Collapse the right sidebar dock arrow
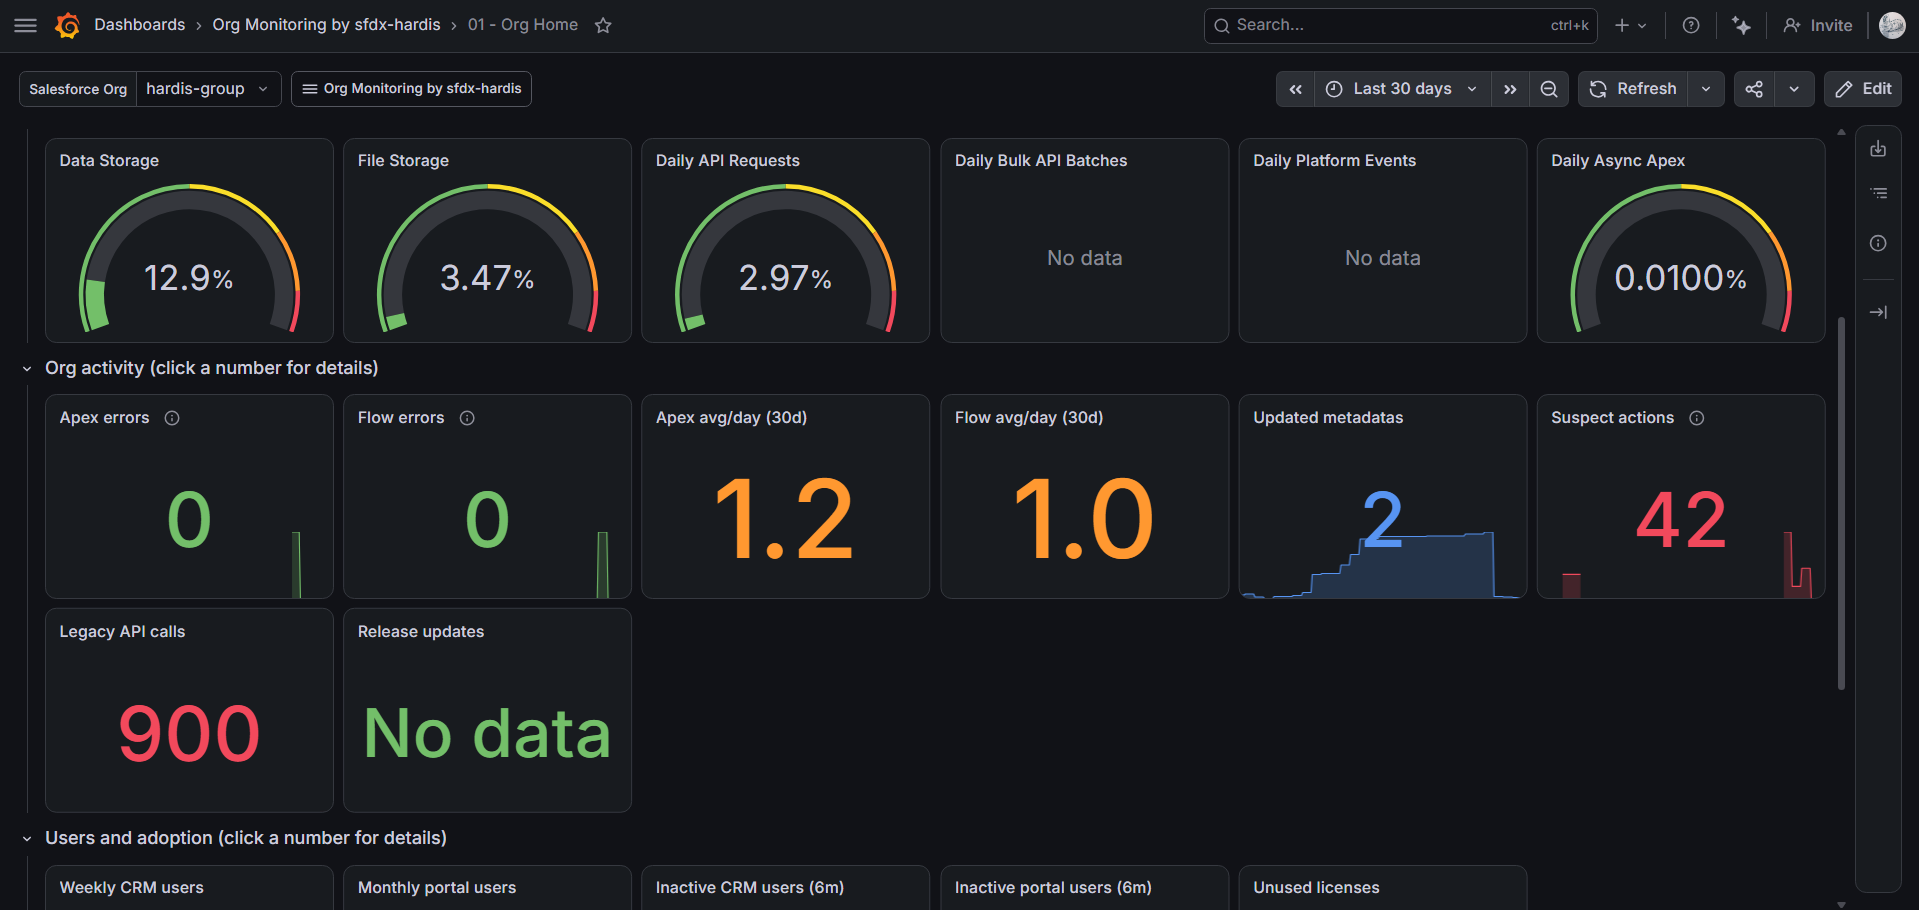This screenshot has width=1919, height=910. 1878,313
